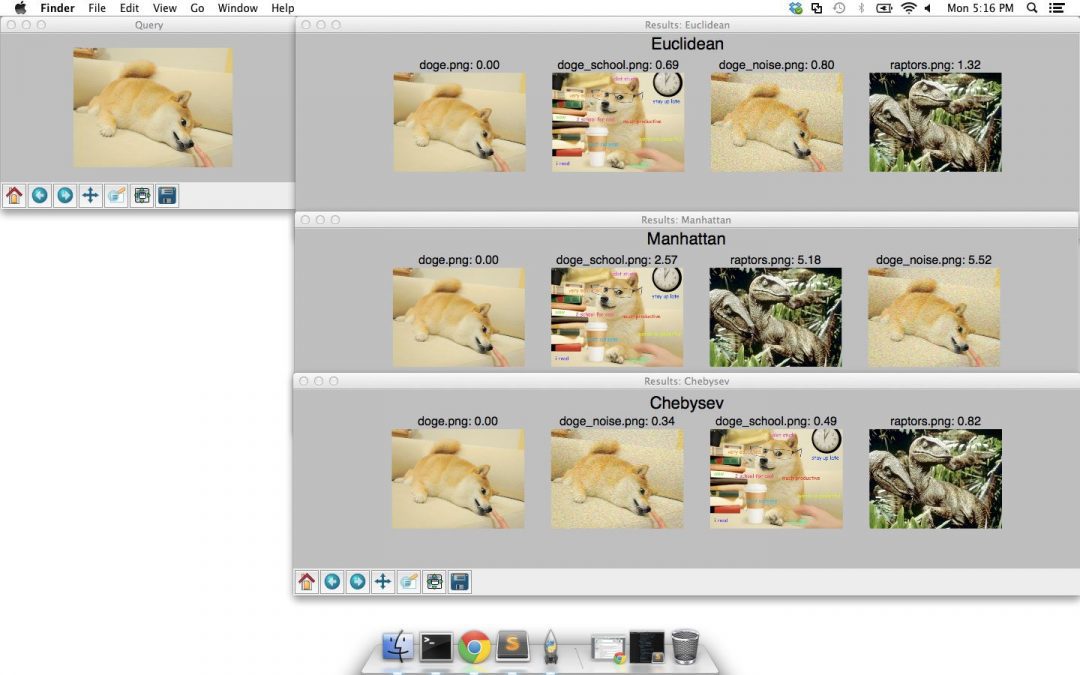Pick the doge_school.png image under Chebysev
Screen dimensions: 1080x675
point(776,479)
